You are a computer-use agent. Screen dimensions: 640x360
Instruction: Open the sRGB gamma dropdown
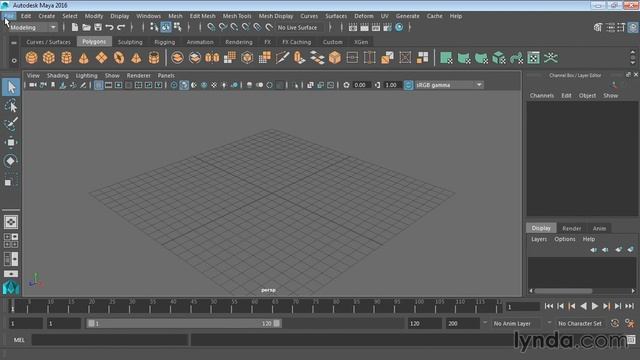tap(449, 85)
